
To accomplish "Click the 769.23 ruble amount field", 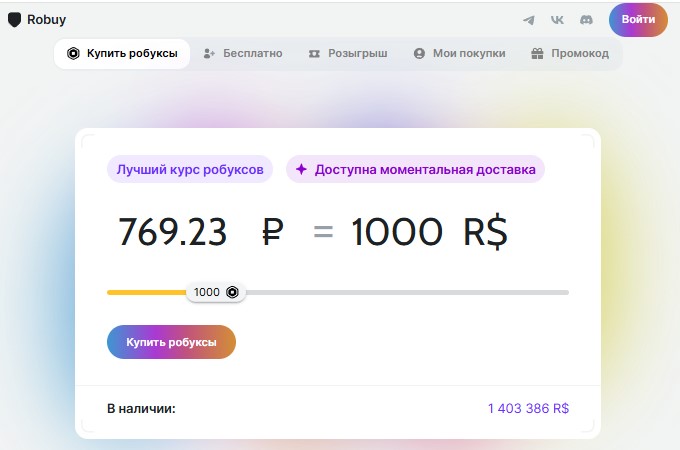I will [173, 232].
